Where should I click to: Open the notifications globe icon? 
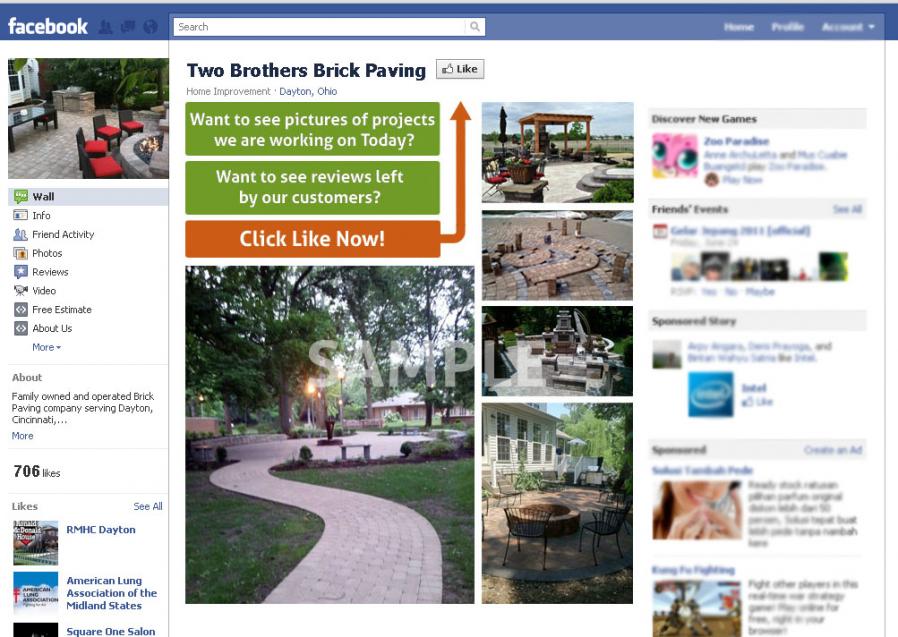[150, 26]
